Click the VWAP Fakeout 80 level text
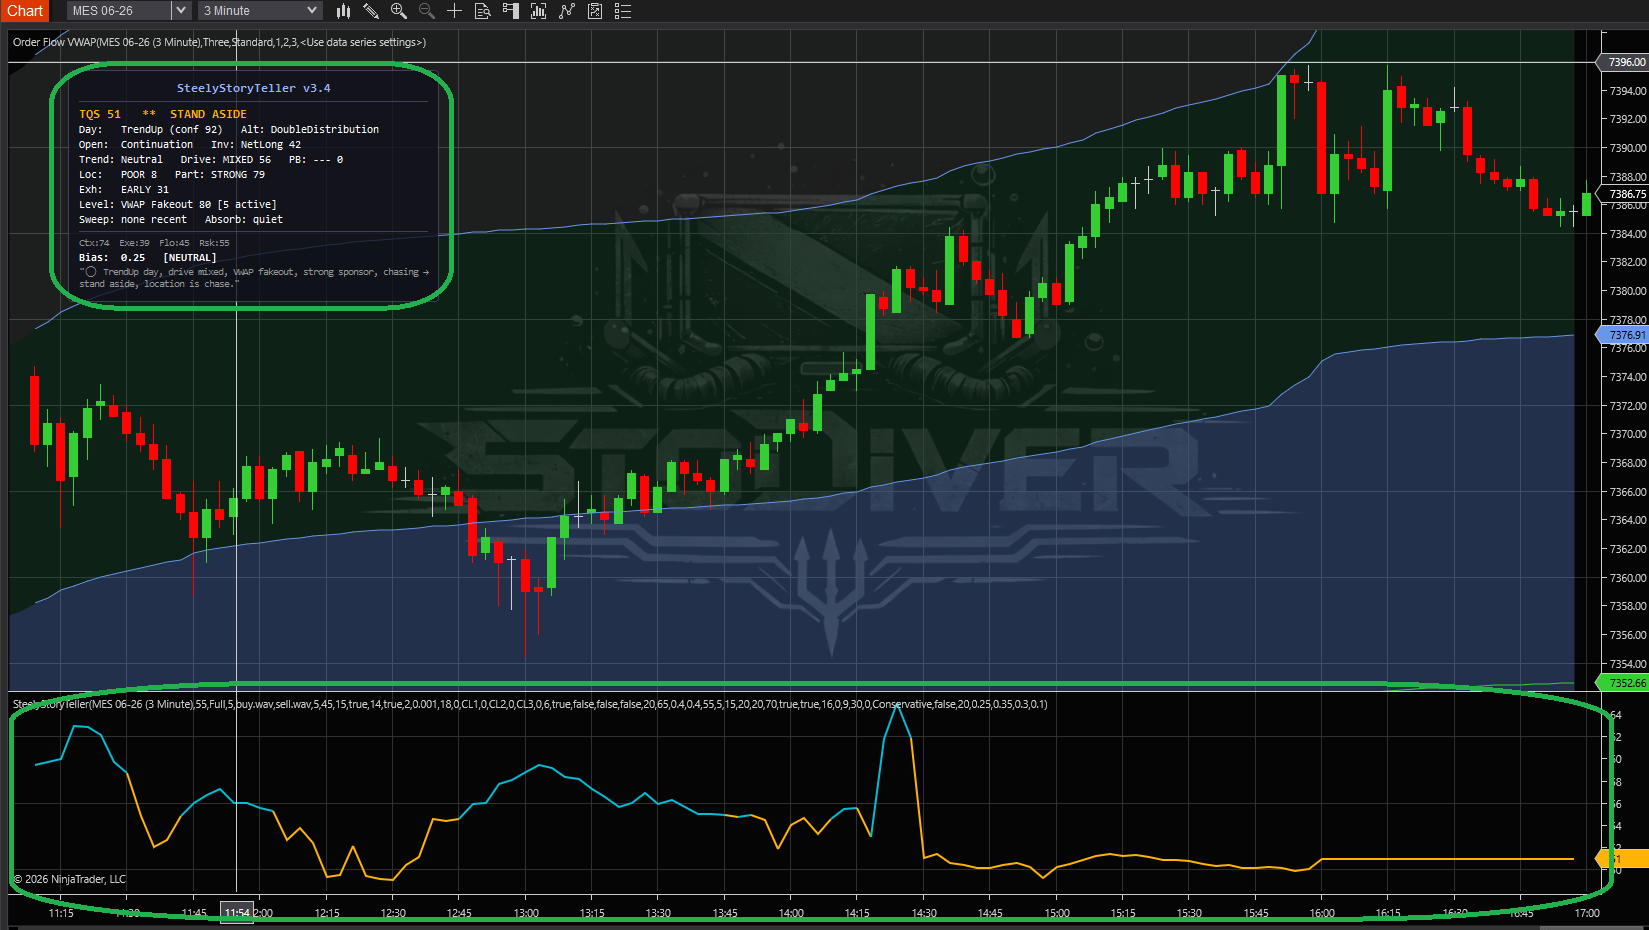 pos(166,205)
